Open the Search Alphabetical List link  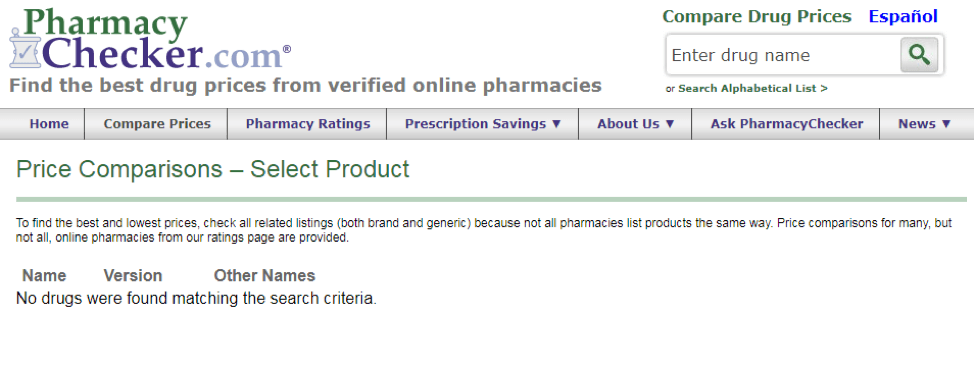coord(753,88)
